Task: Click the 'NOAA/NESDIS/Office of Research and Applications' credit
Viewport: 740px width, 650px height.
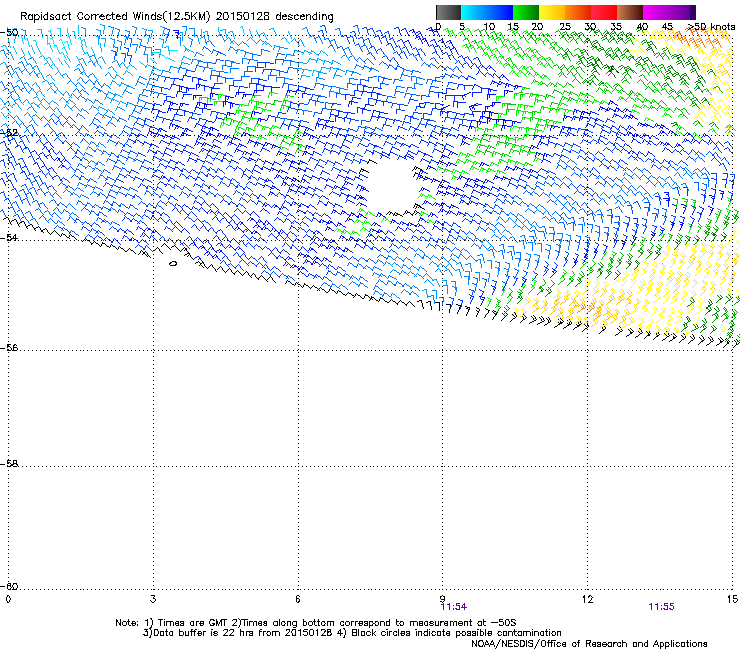Action: (589, 644)
